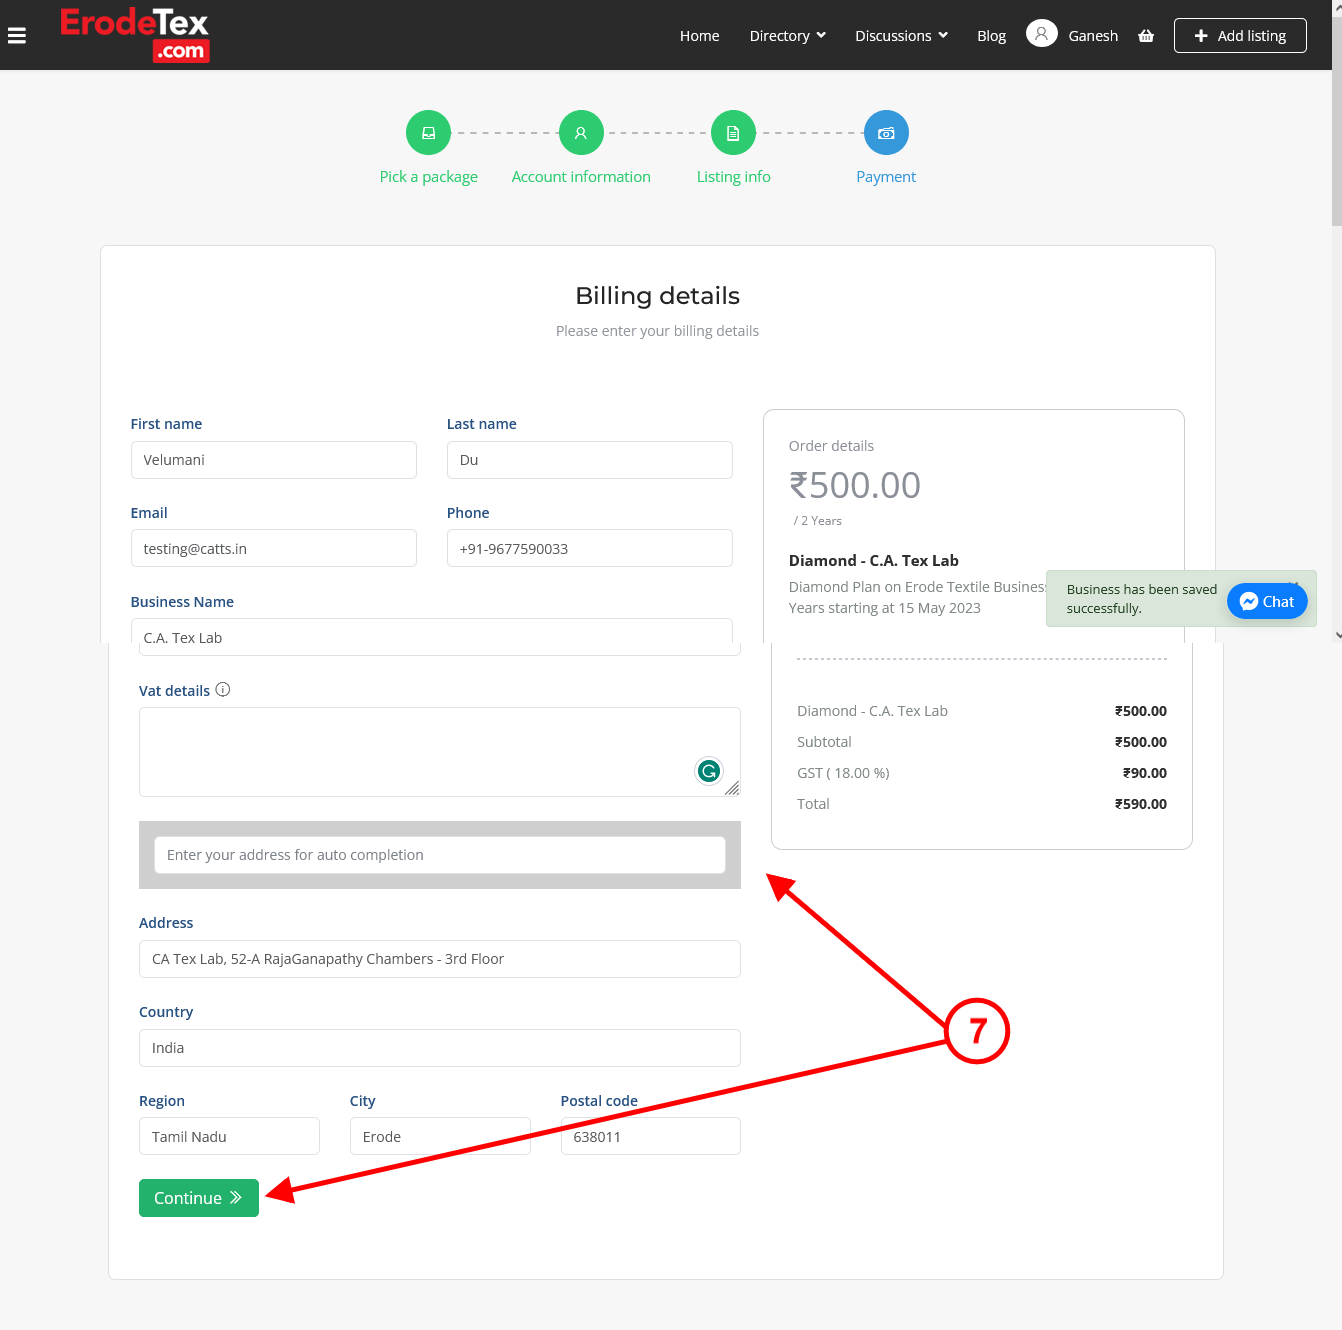Open the Ganesh account menu
The width and height of the screenshot is (1342, 1330).
pos(1093,36)
